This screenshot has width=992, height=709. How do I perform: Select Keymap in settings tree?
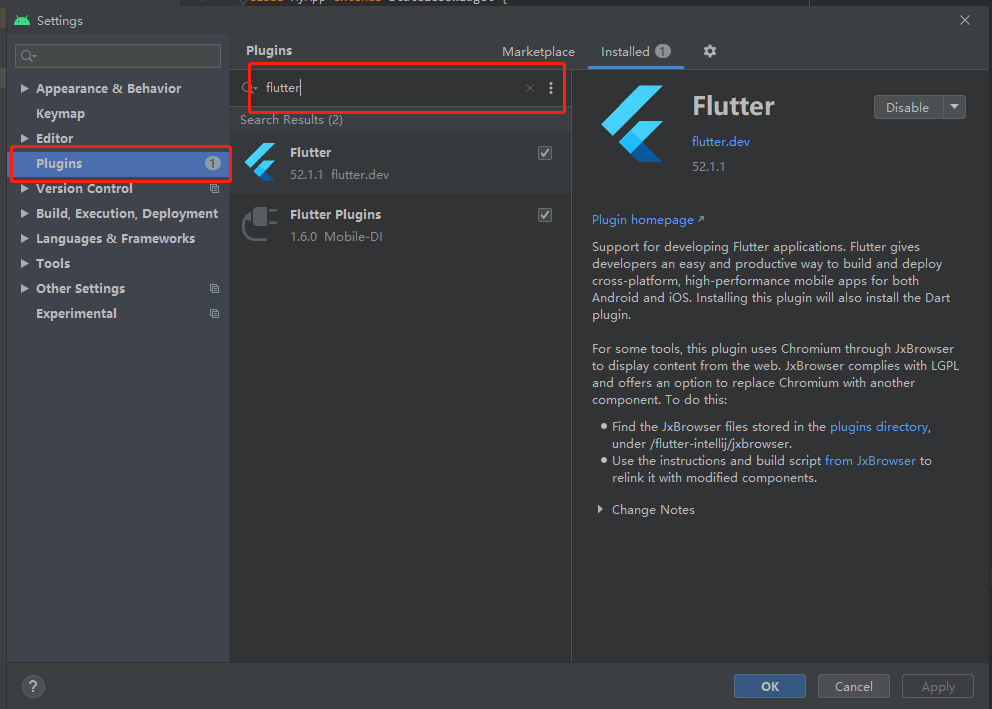click(60, 114)
